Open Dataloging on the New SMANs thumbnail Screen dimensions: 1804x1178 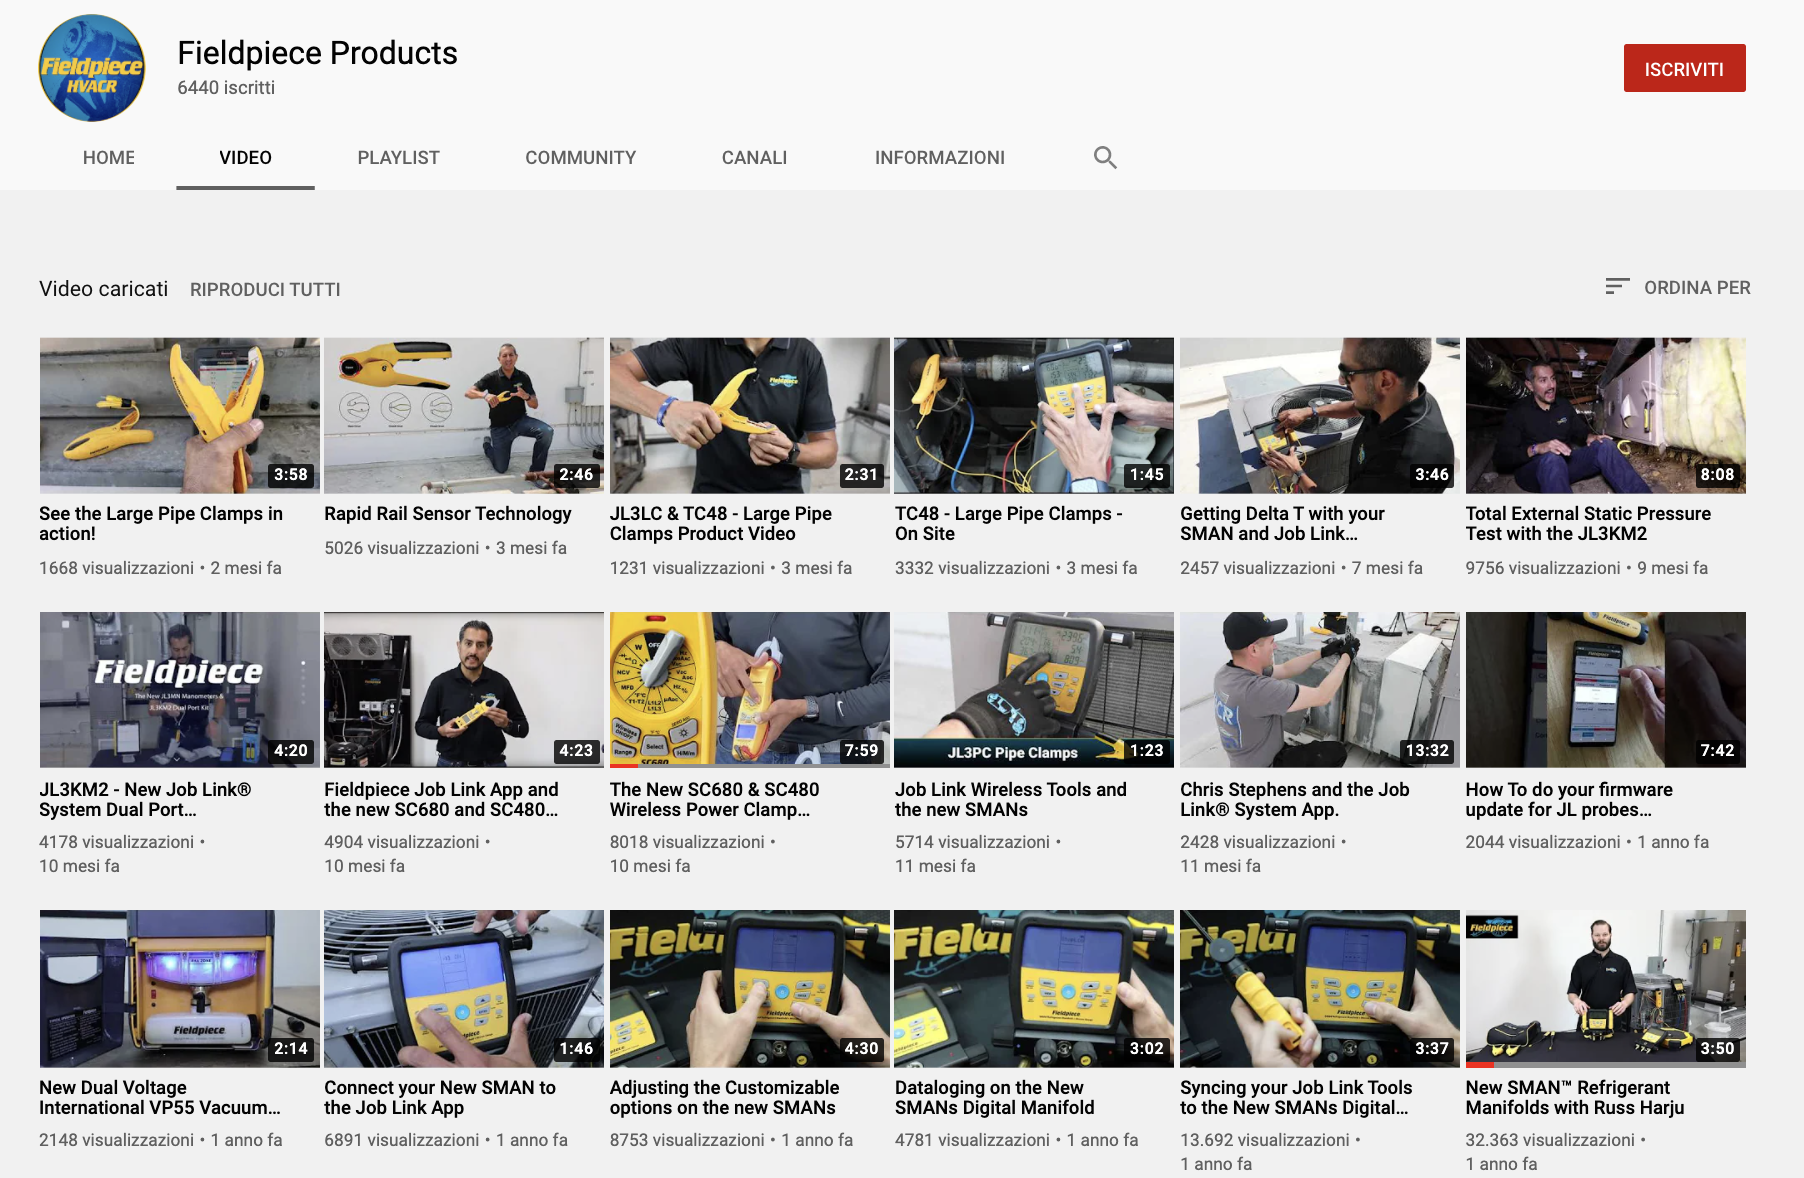point(1034,988)
